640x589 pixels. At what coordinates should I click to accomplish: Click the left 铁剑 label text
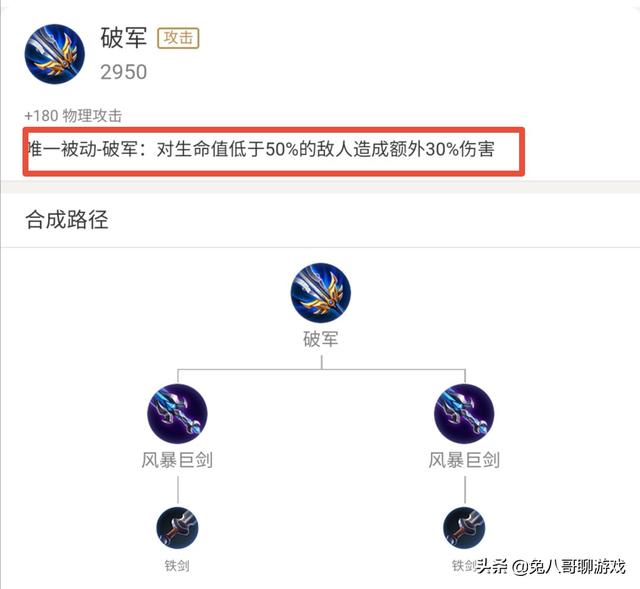pyautogui.click(x=177, y=566)
